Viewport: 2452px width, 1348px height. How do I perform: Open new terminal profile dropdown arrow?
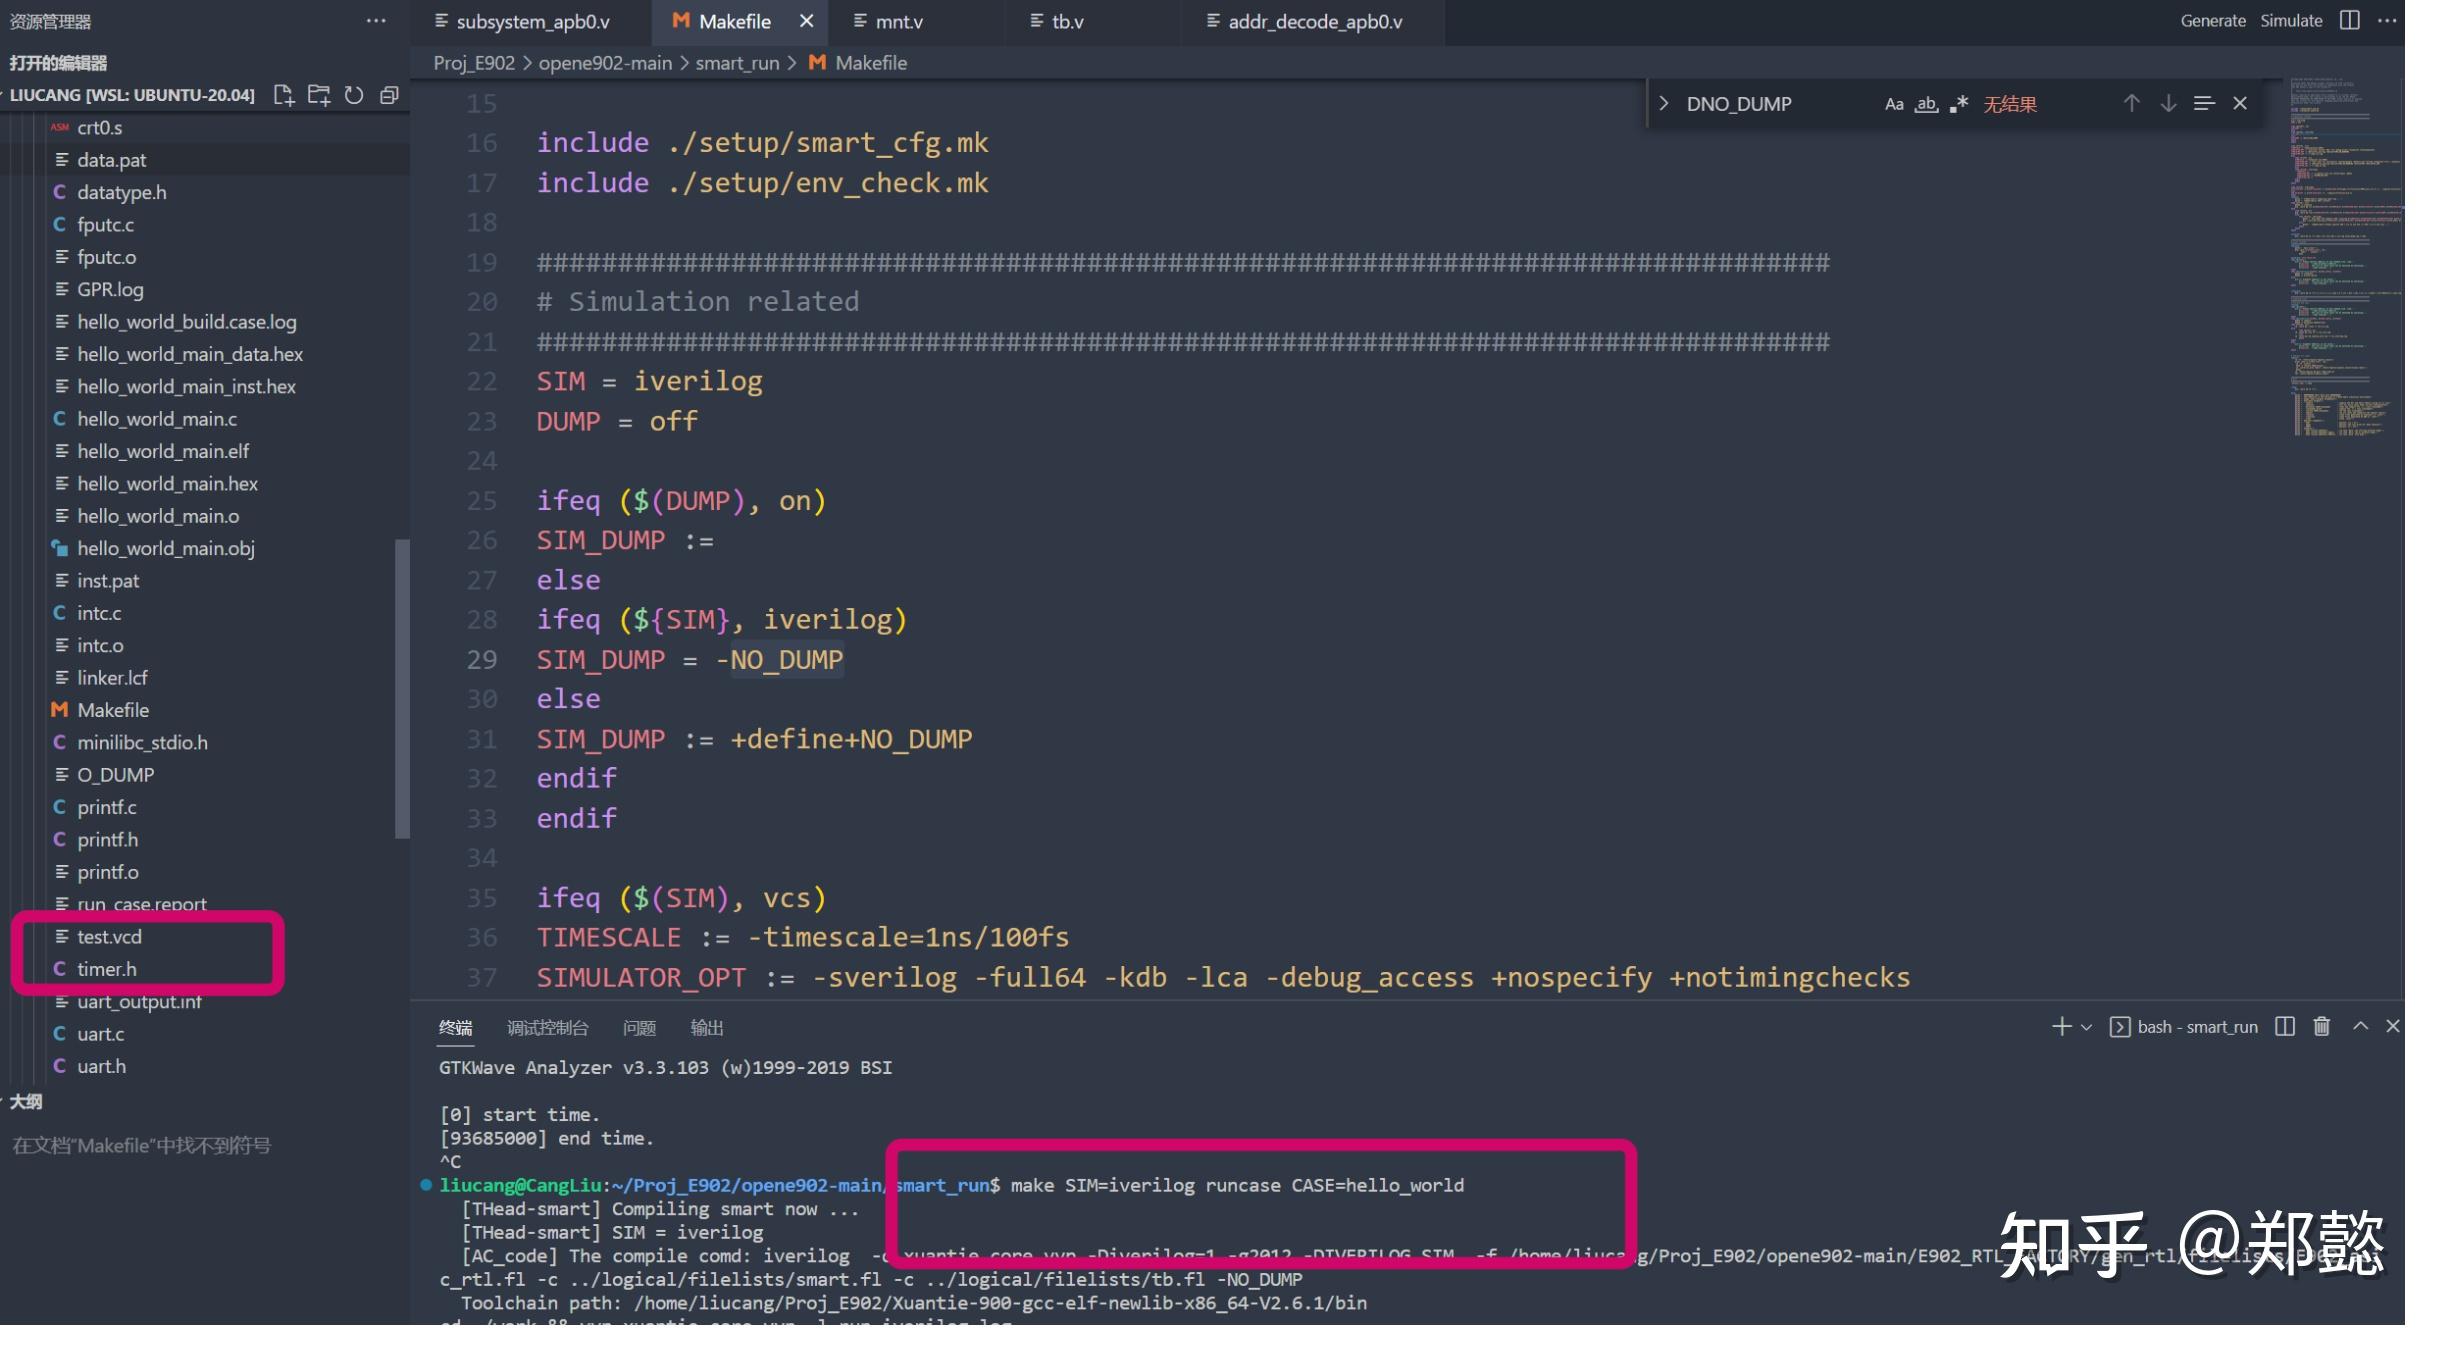pyautogui.click(x=2086, y=1027)
